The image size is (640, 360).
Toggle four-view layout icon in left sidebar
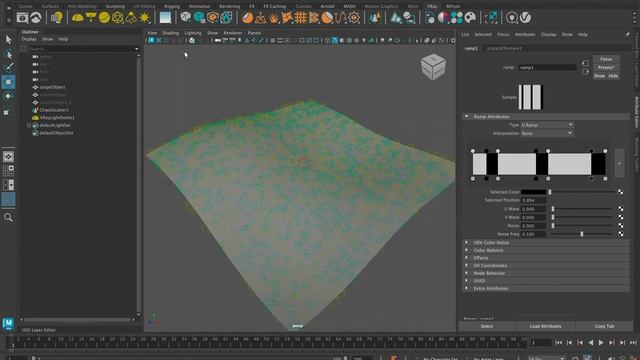(8, 171)
